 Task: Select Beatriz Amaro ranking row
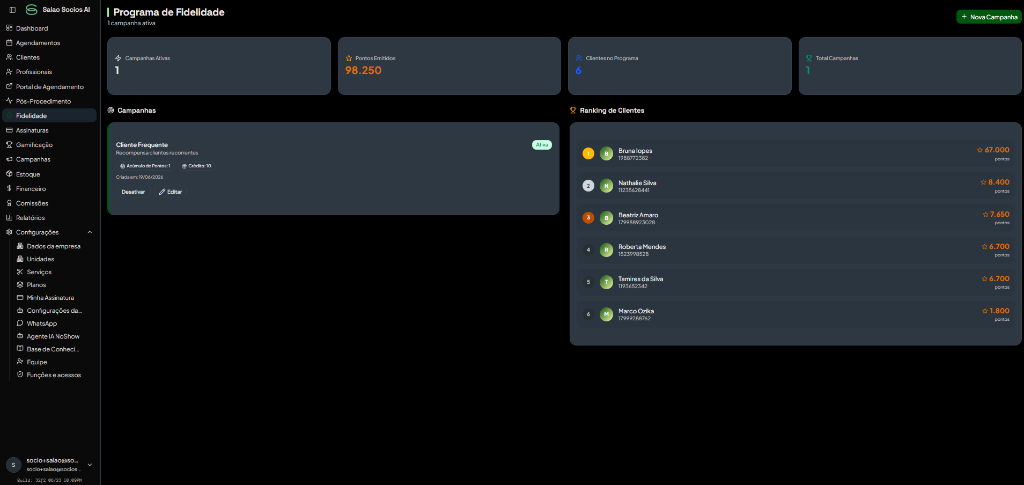pos(795,218)
